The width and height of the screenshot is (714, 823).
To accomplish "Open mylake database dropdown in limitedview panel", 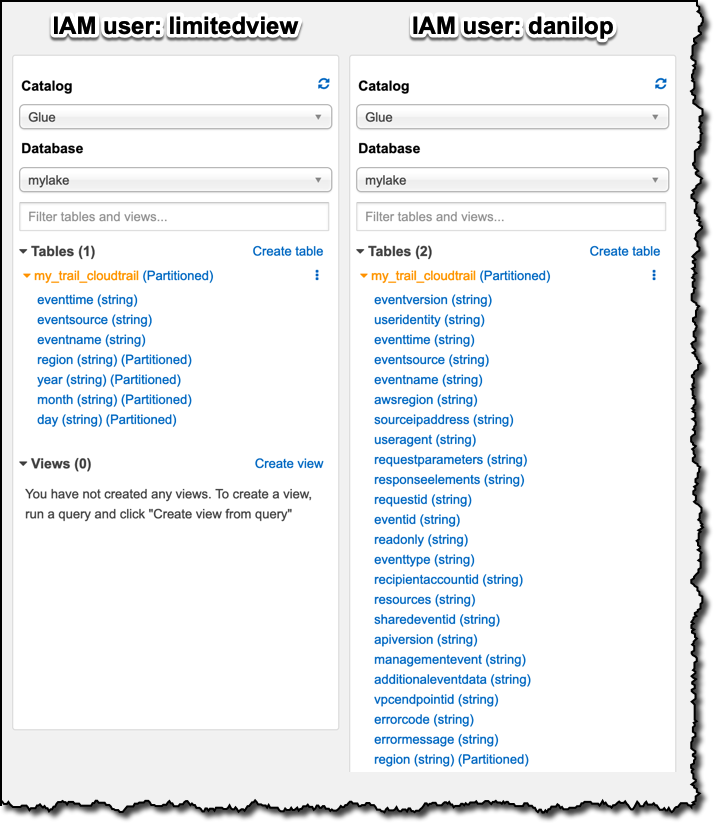I will [175, 180].
